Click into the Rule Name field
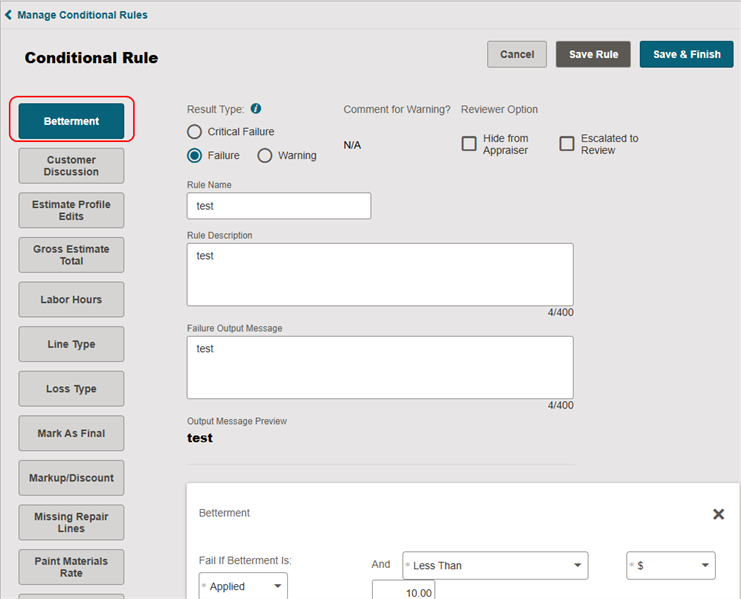741x599 pixels. tap(279, 206)
